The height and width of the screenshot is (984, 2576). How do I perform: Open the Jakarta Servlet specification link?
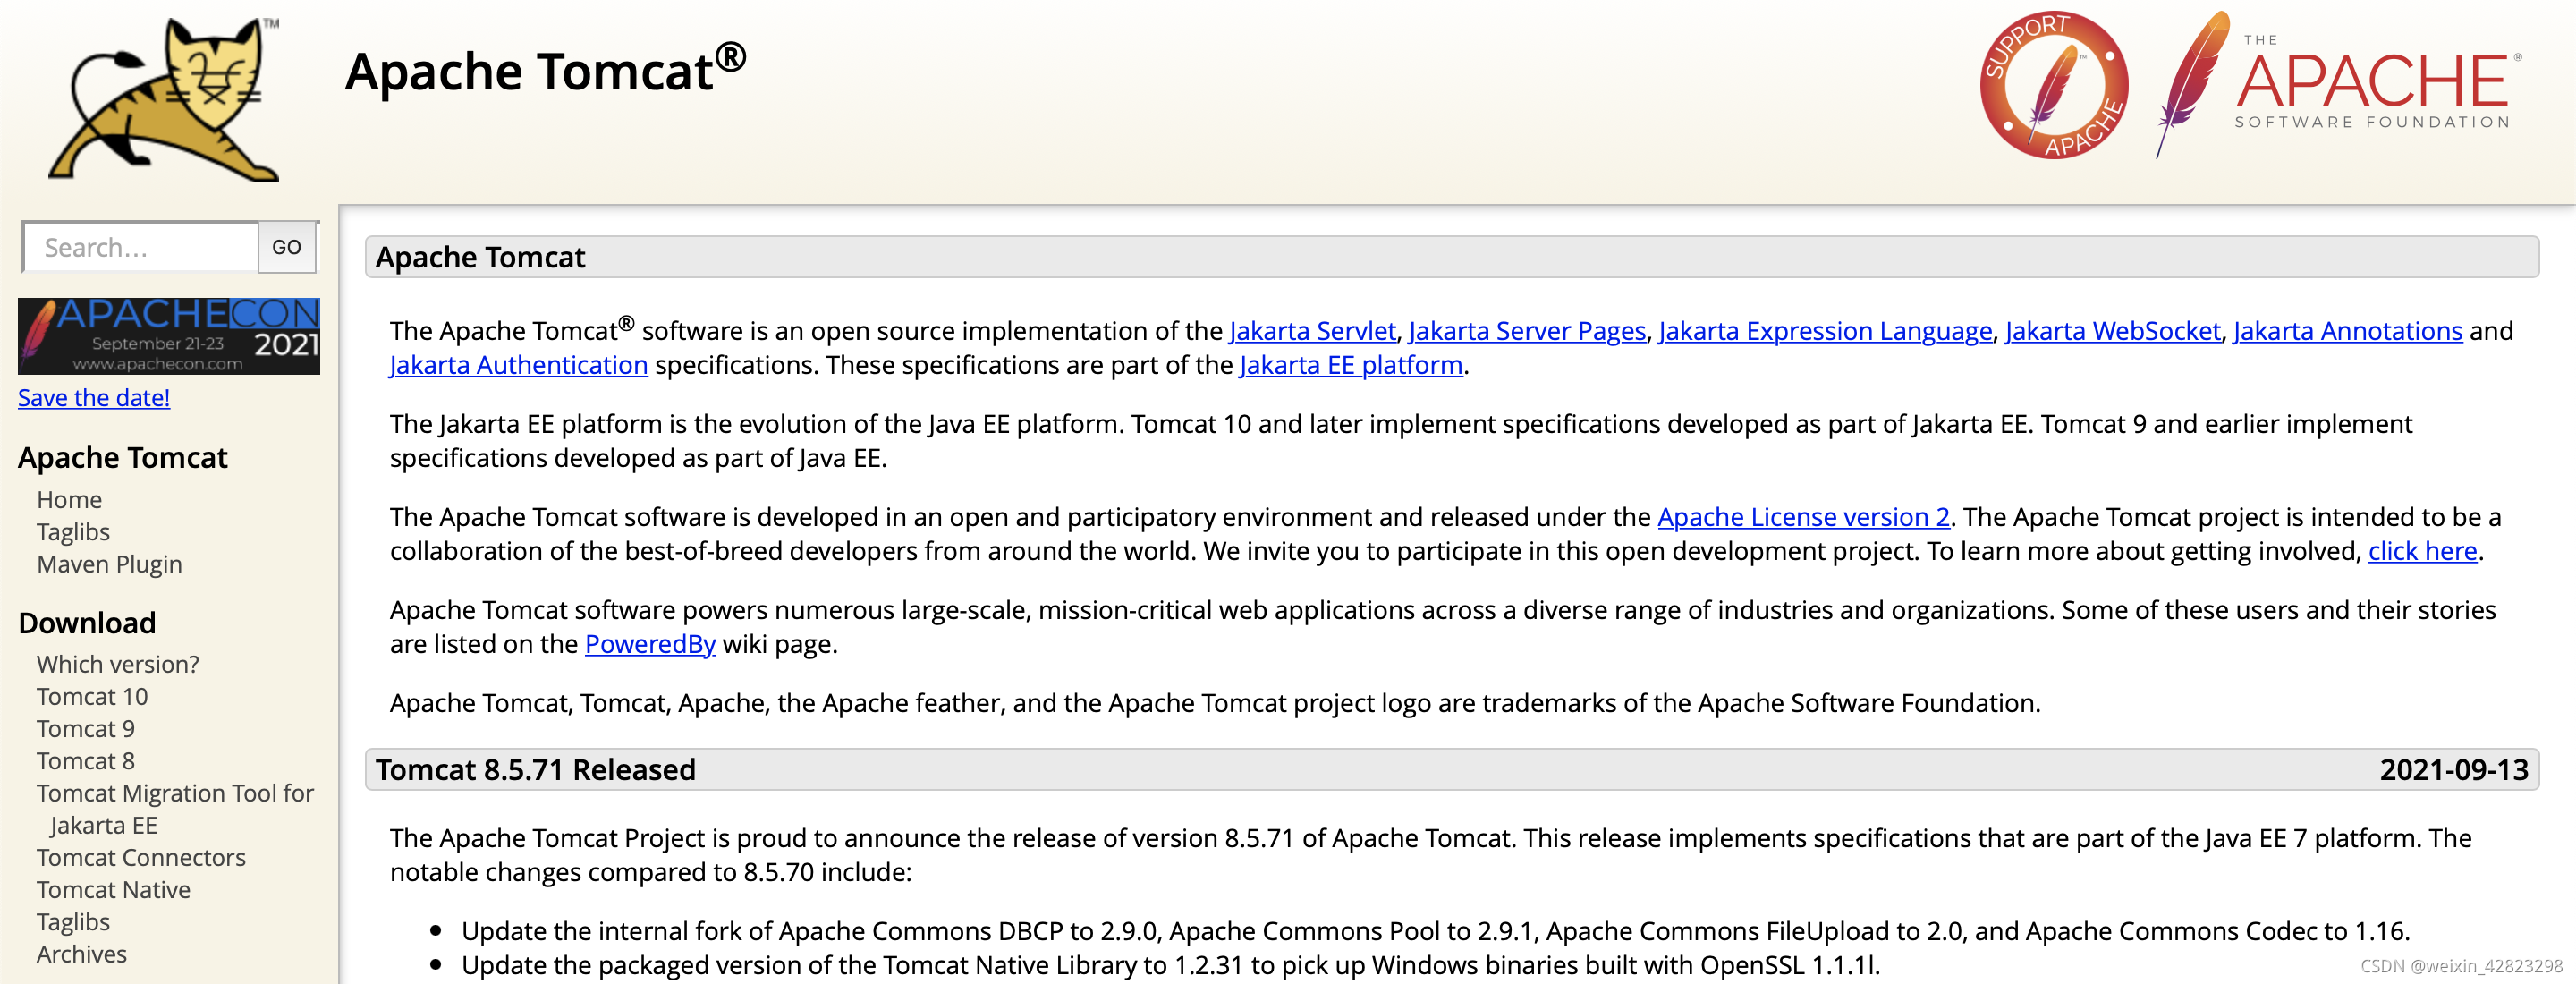click(1312, 331)
